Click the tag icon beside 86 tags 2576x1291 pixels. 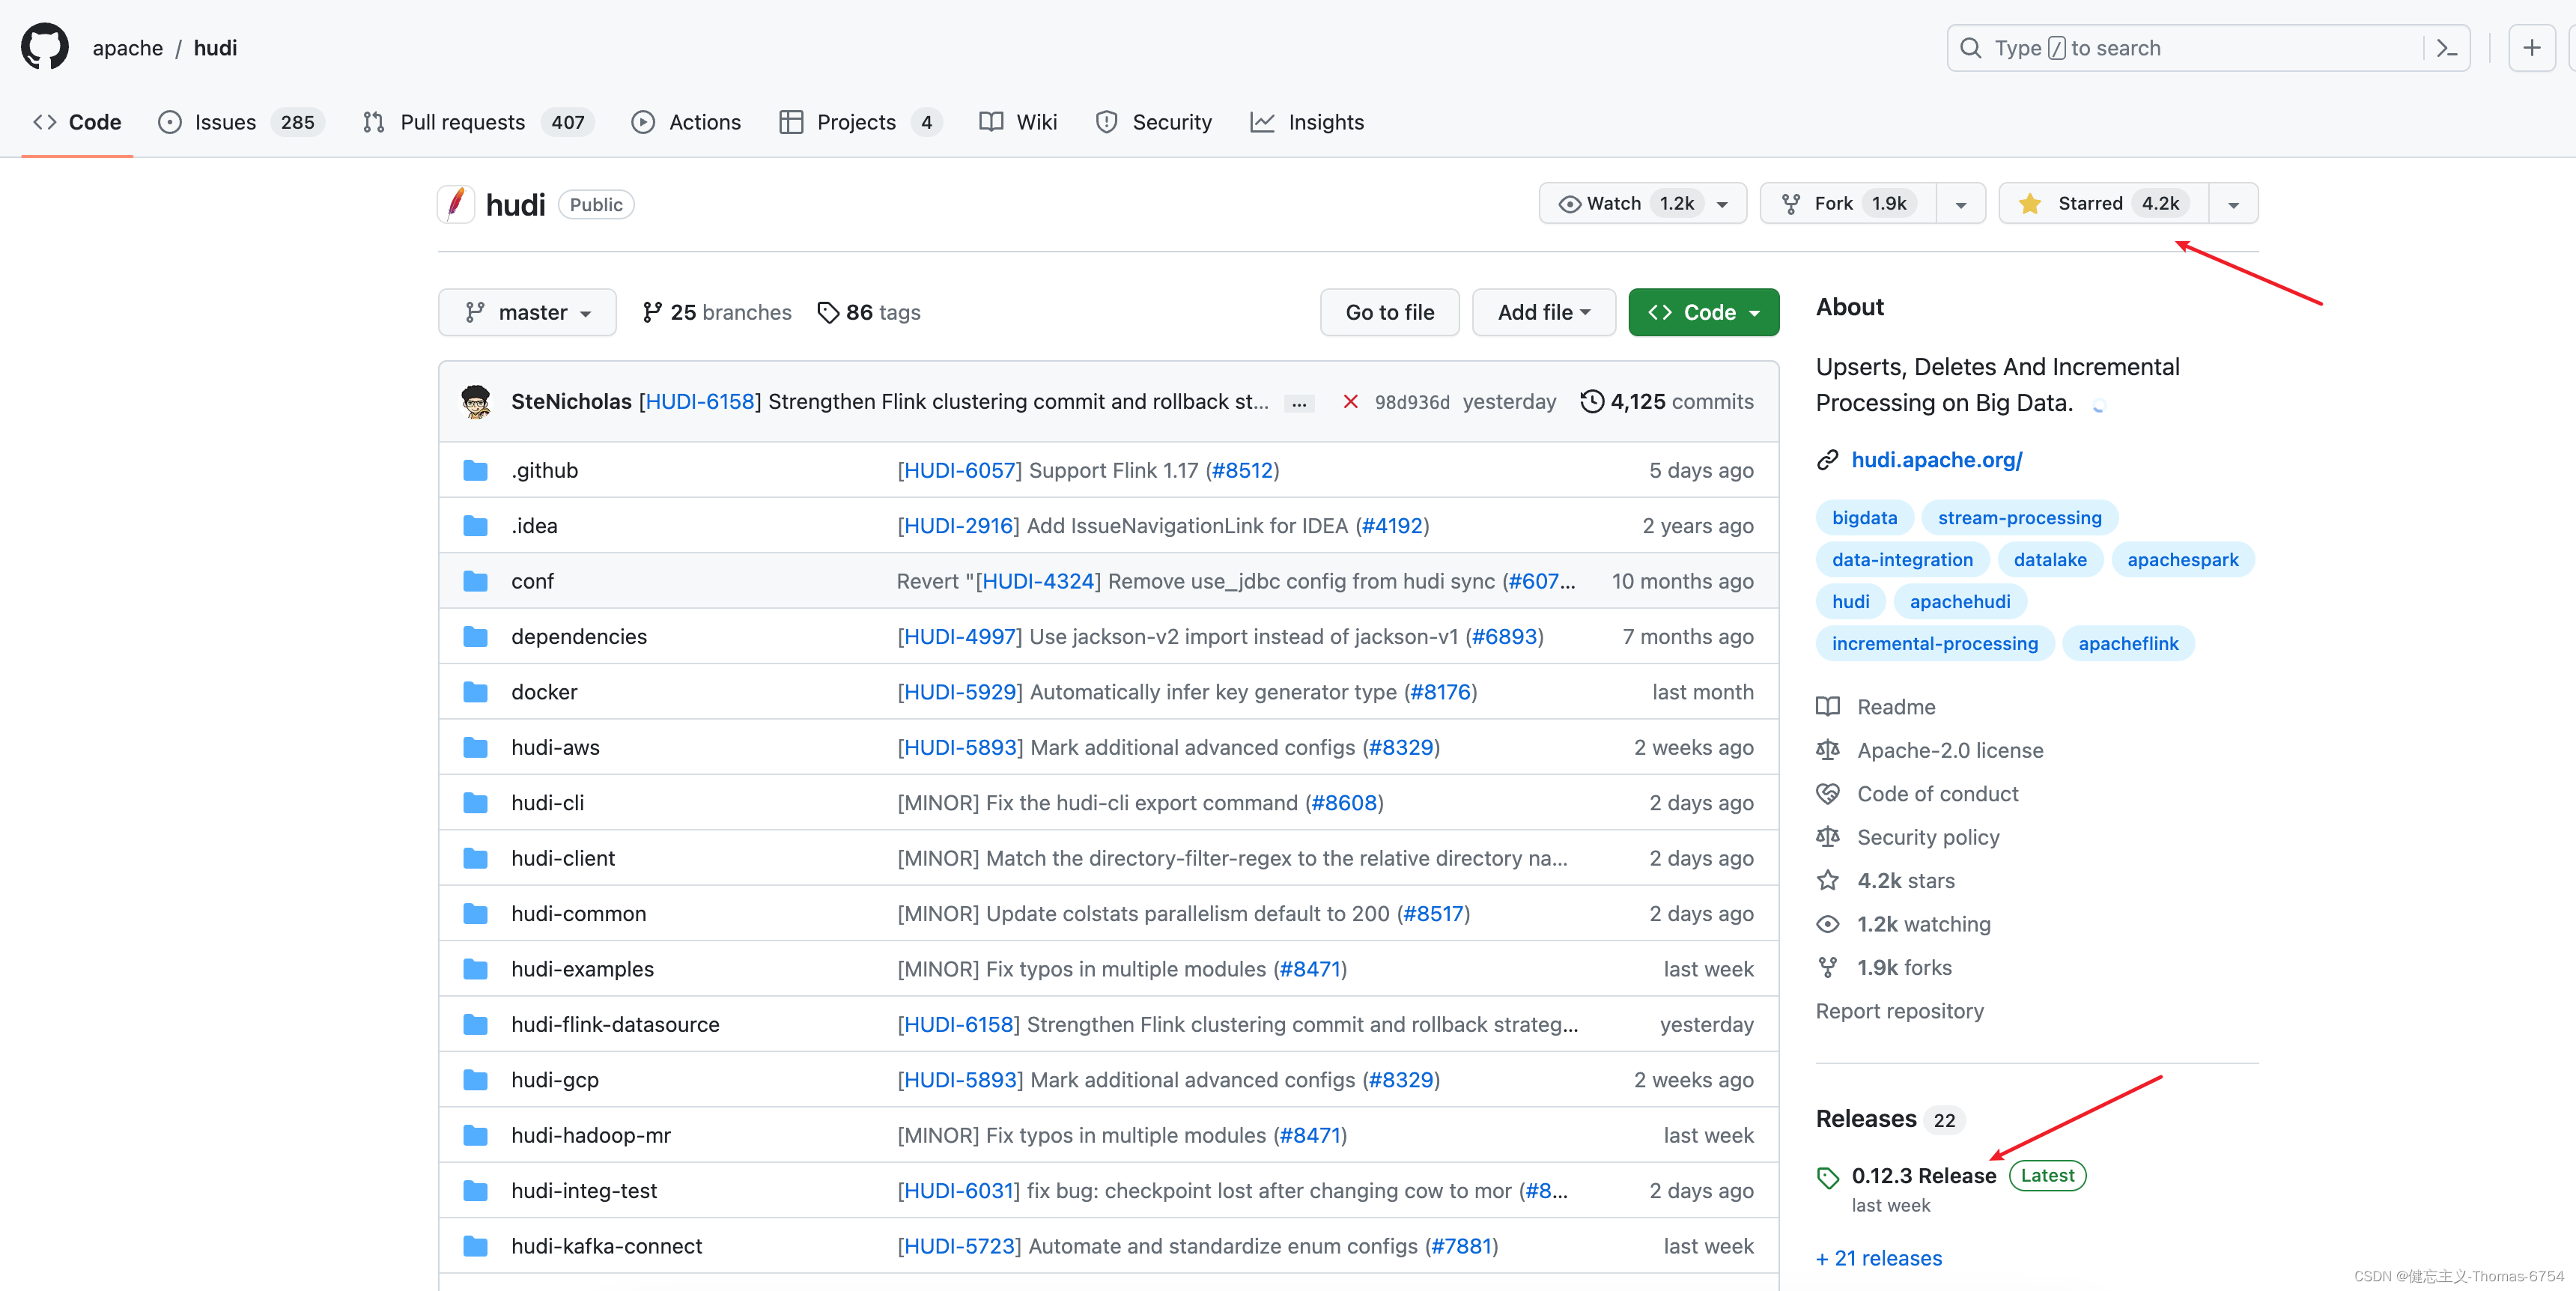(x=828, y=312)
